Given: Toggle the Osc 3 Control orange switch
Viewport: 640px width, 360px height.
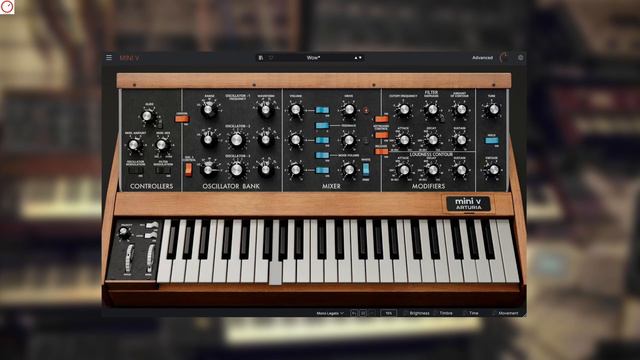Looking at the screenshot, I should tap(188, 169).
